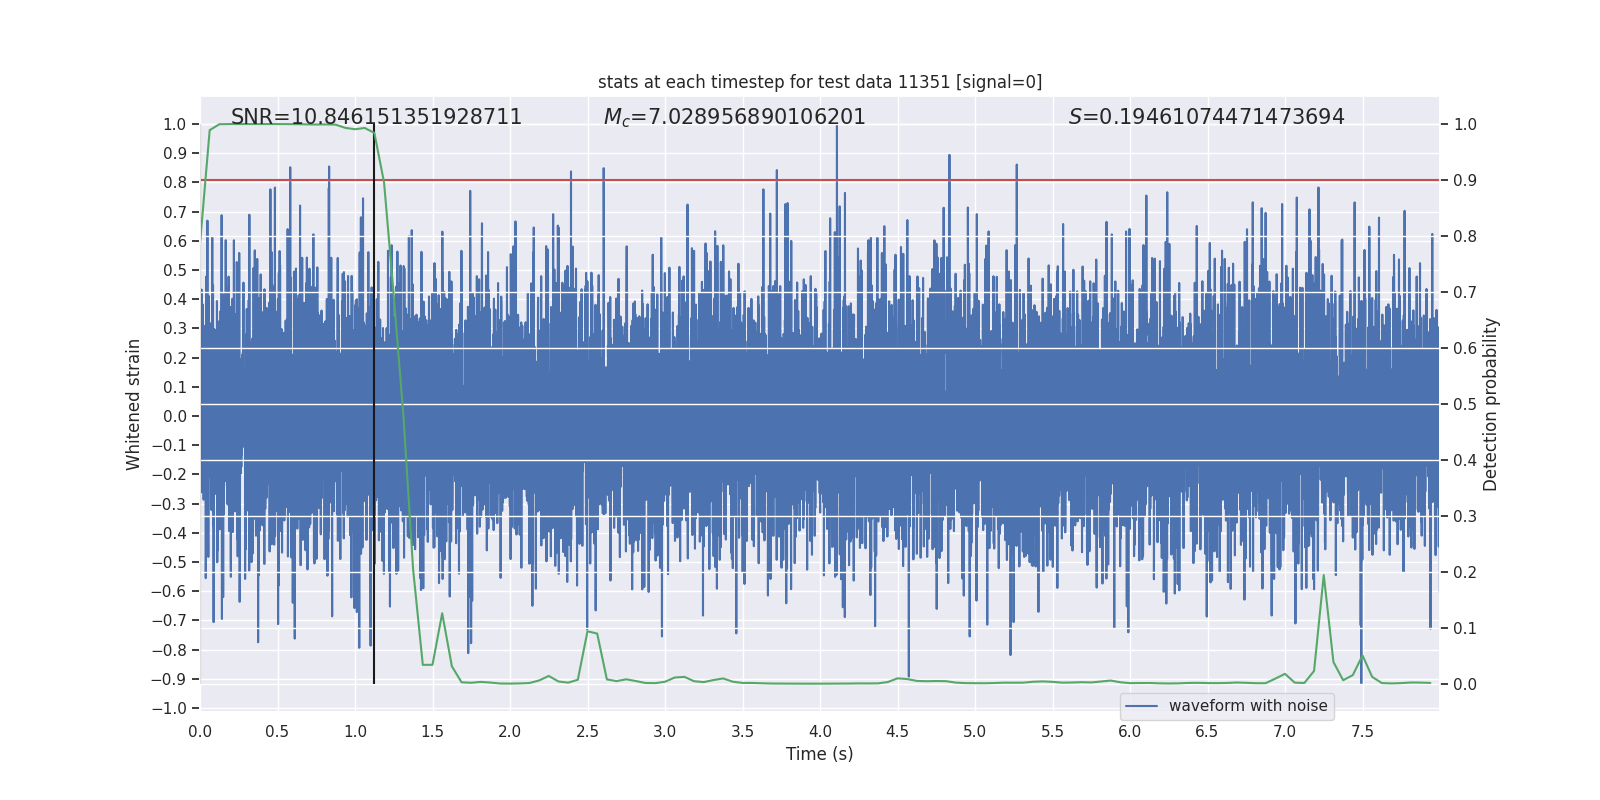Click the Whitened strain tick label −1.0
This screenshot has width=1600, height=800.
pyautogui.click(x=169, y=708)
